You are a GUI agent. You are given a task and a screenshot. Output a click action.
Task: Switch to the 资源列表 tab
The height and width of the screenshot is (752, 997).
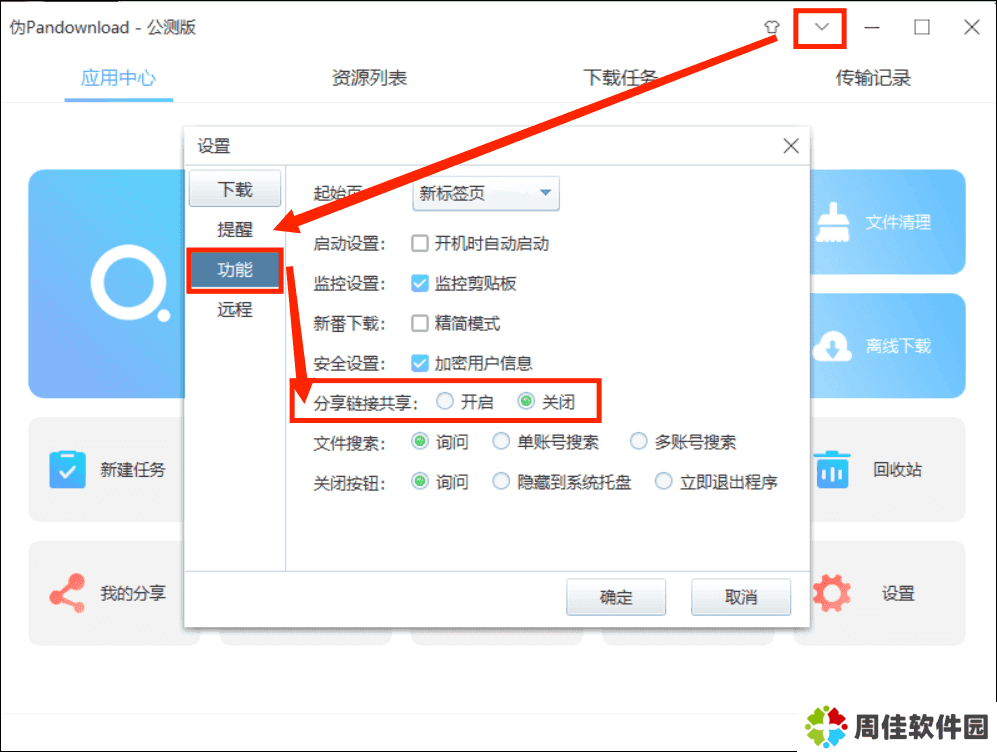tap(369, 78)
